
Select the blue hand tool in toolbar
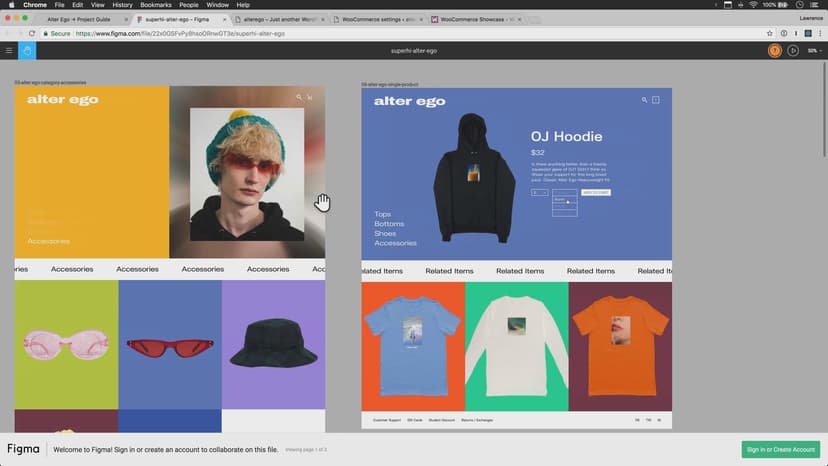click(x=28, y=50)
